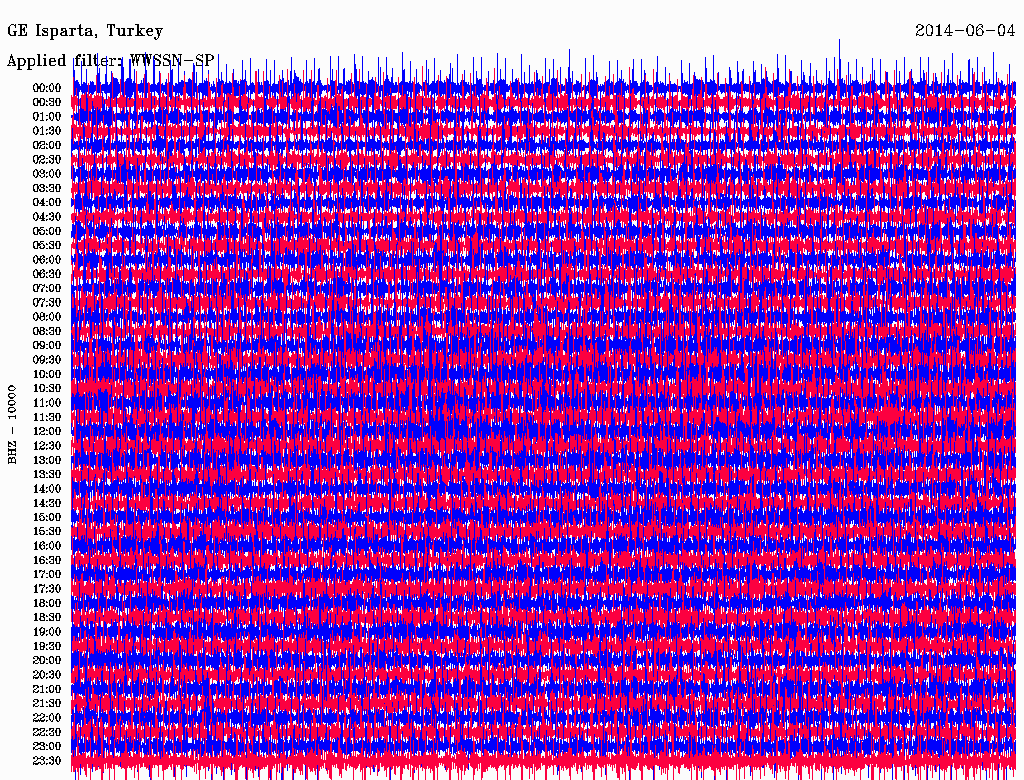Viewport: 1024px width, 780px height.
Task: Select the 07:30 time row label
Action: (47, 302)
